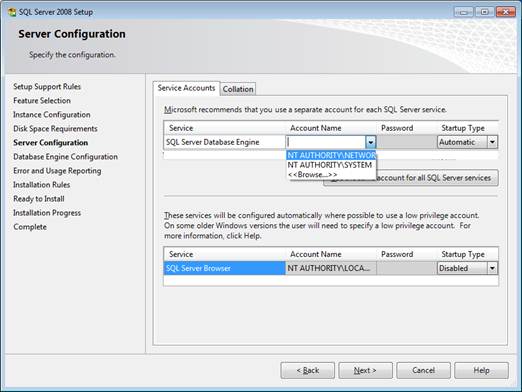Expand the Disabled startup type dropdown for Browser
The image size is (522, 392).
click(492, 268)
